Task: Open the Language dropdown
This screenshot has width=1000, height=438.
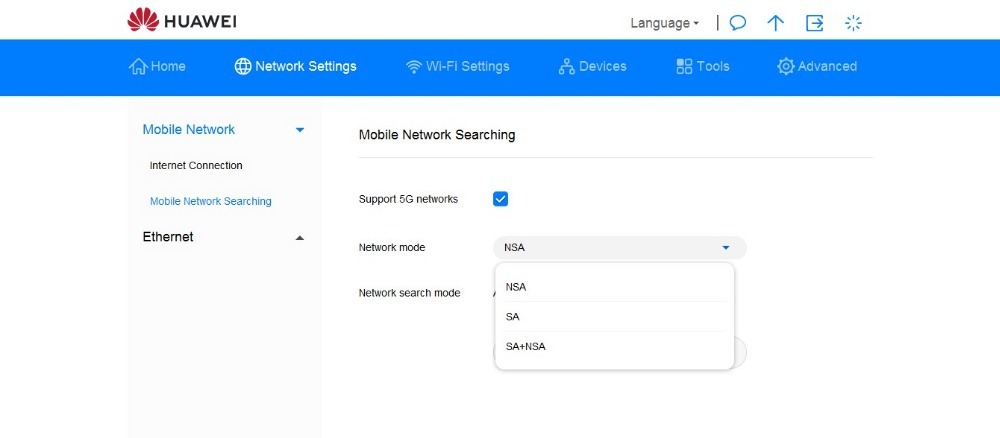Action: (665, 23)
